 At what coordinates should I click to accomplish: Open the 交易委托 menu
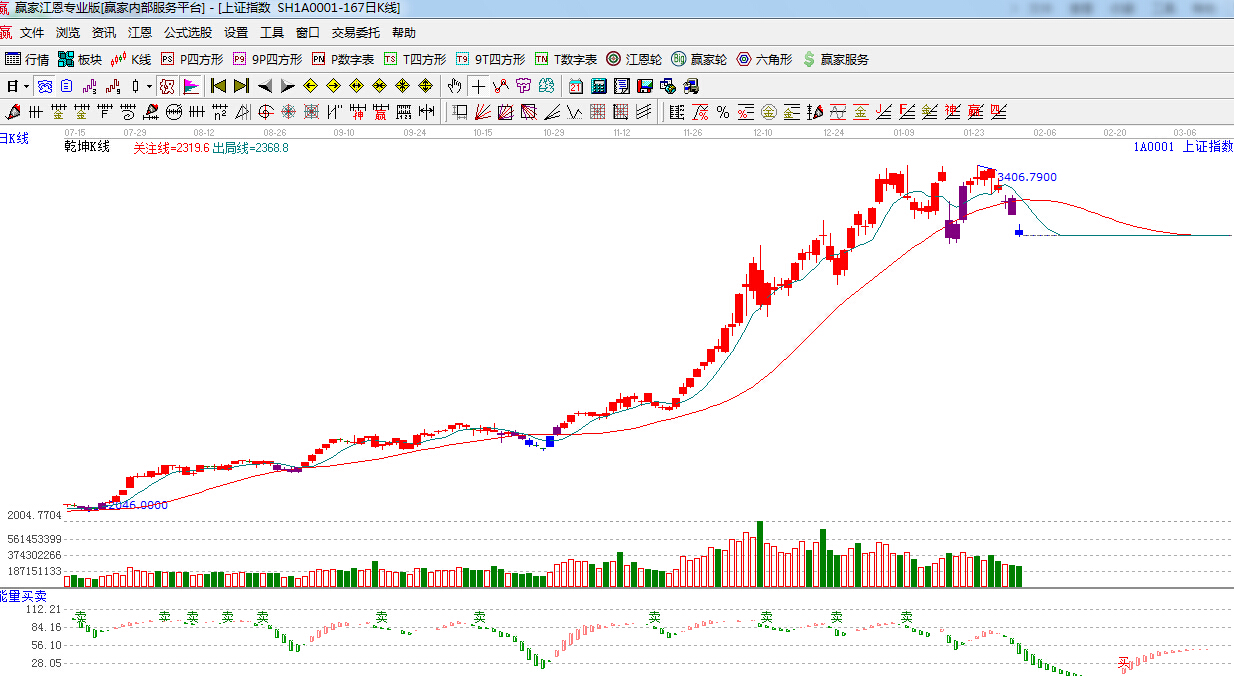(x=356, y=33)
